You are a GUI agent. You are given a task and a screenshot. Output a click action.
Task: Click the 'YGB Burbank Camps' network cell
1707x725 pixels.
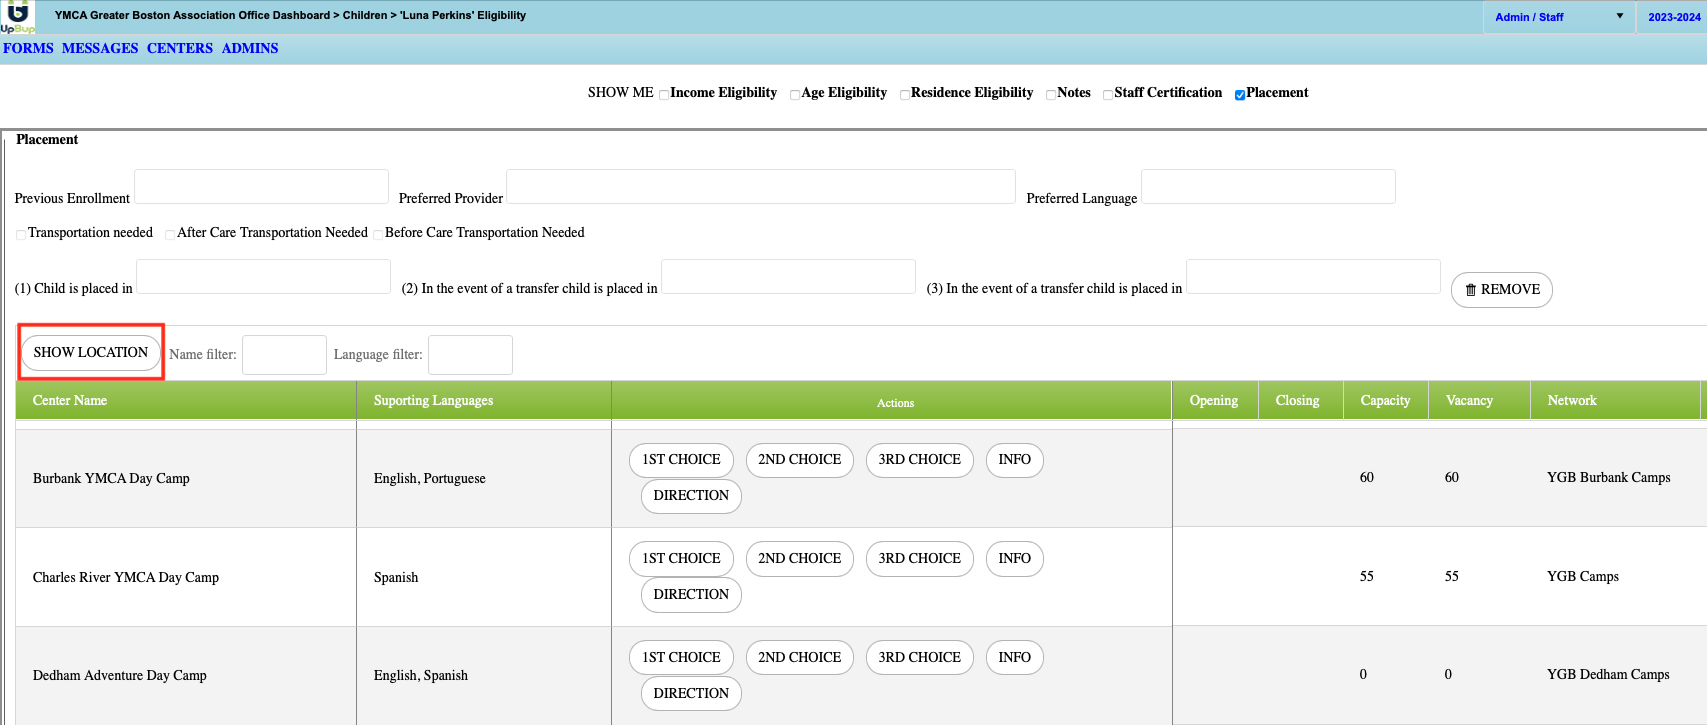click(x=1615, y=477)
